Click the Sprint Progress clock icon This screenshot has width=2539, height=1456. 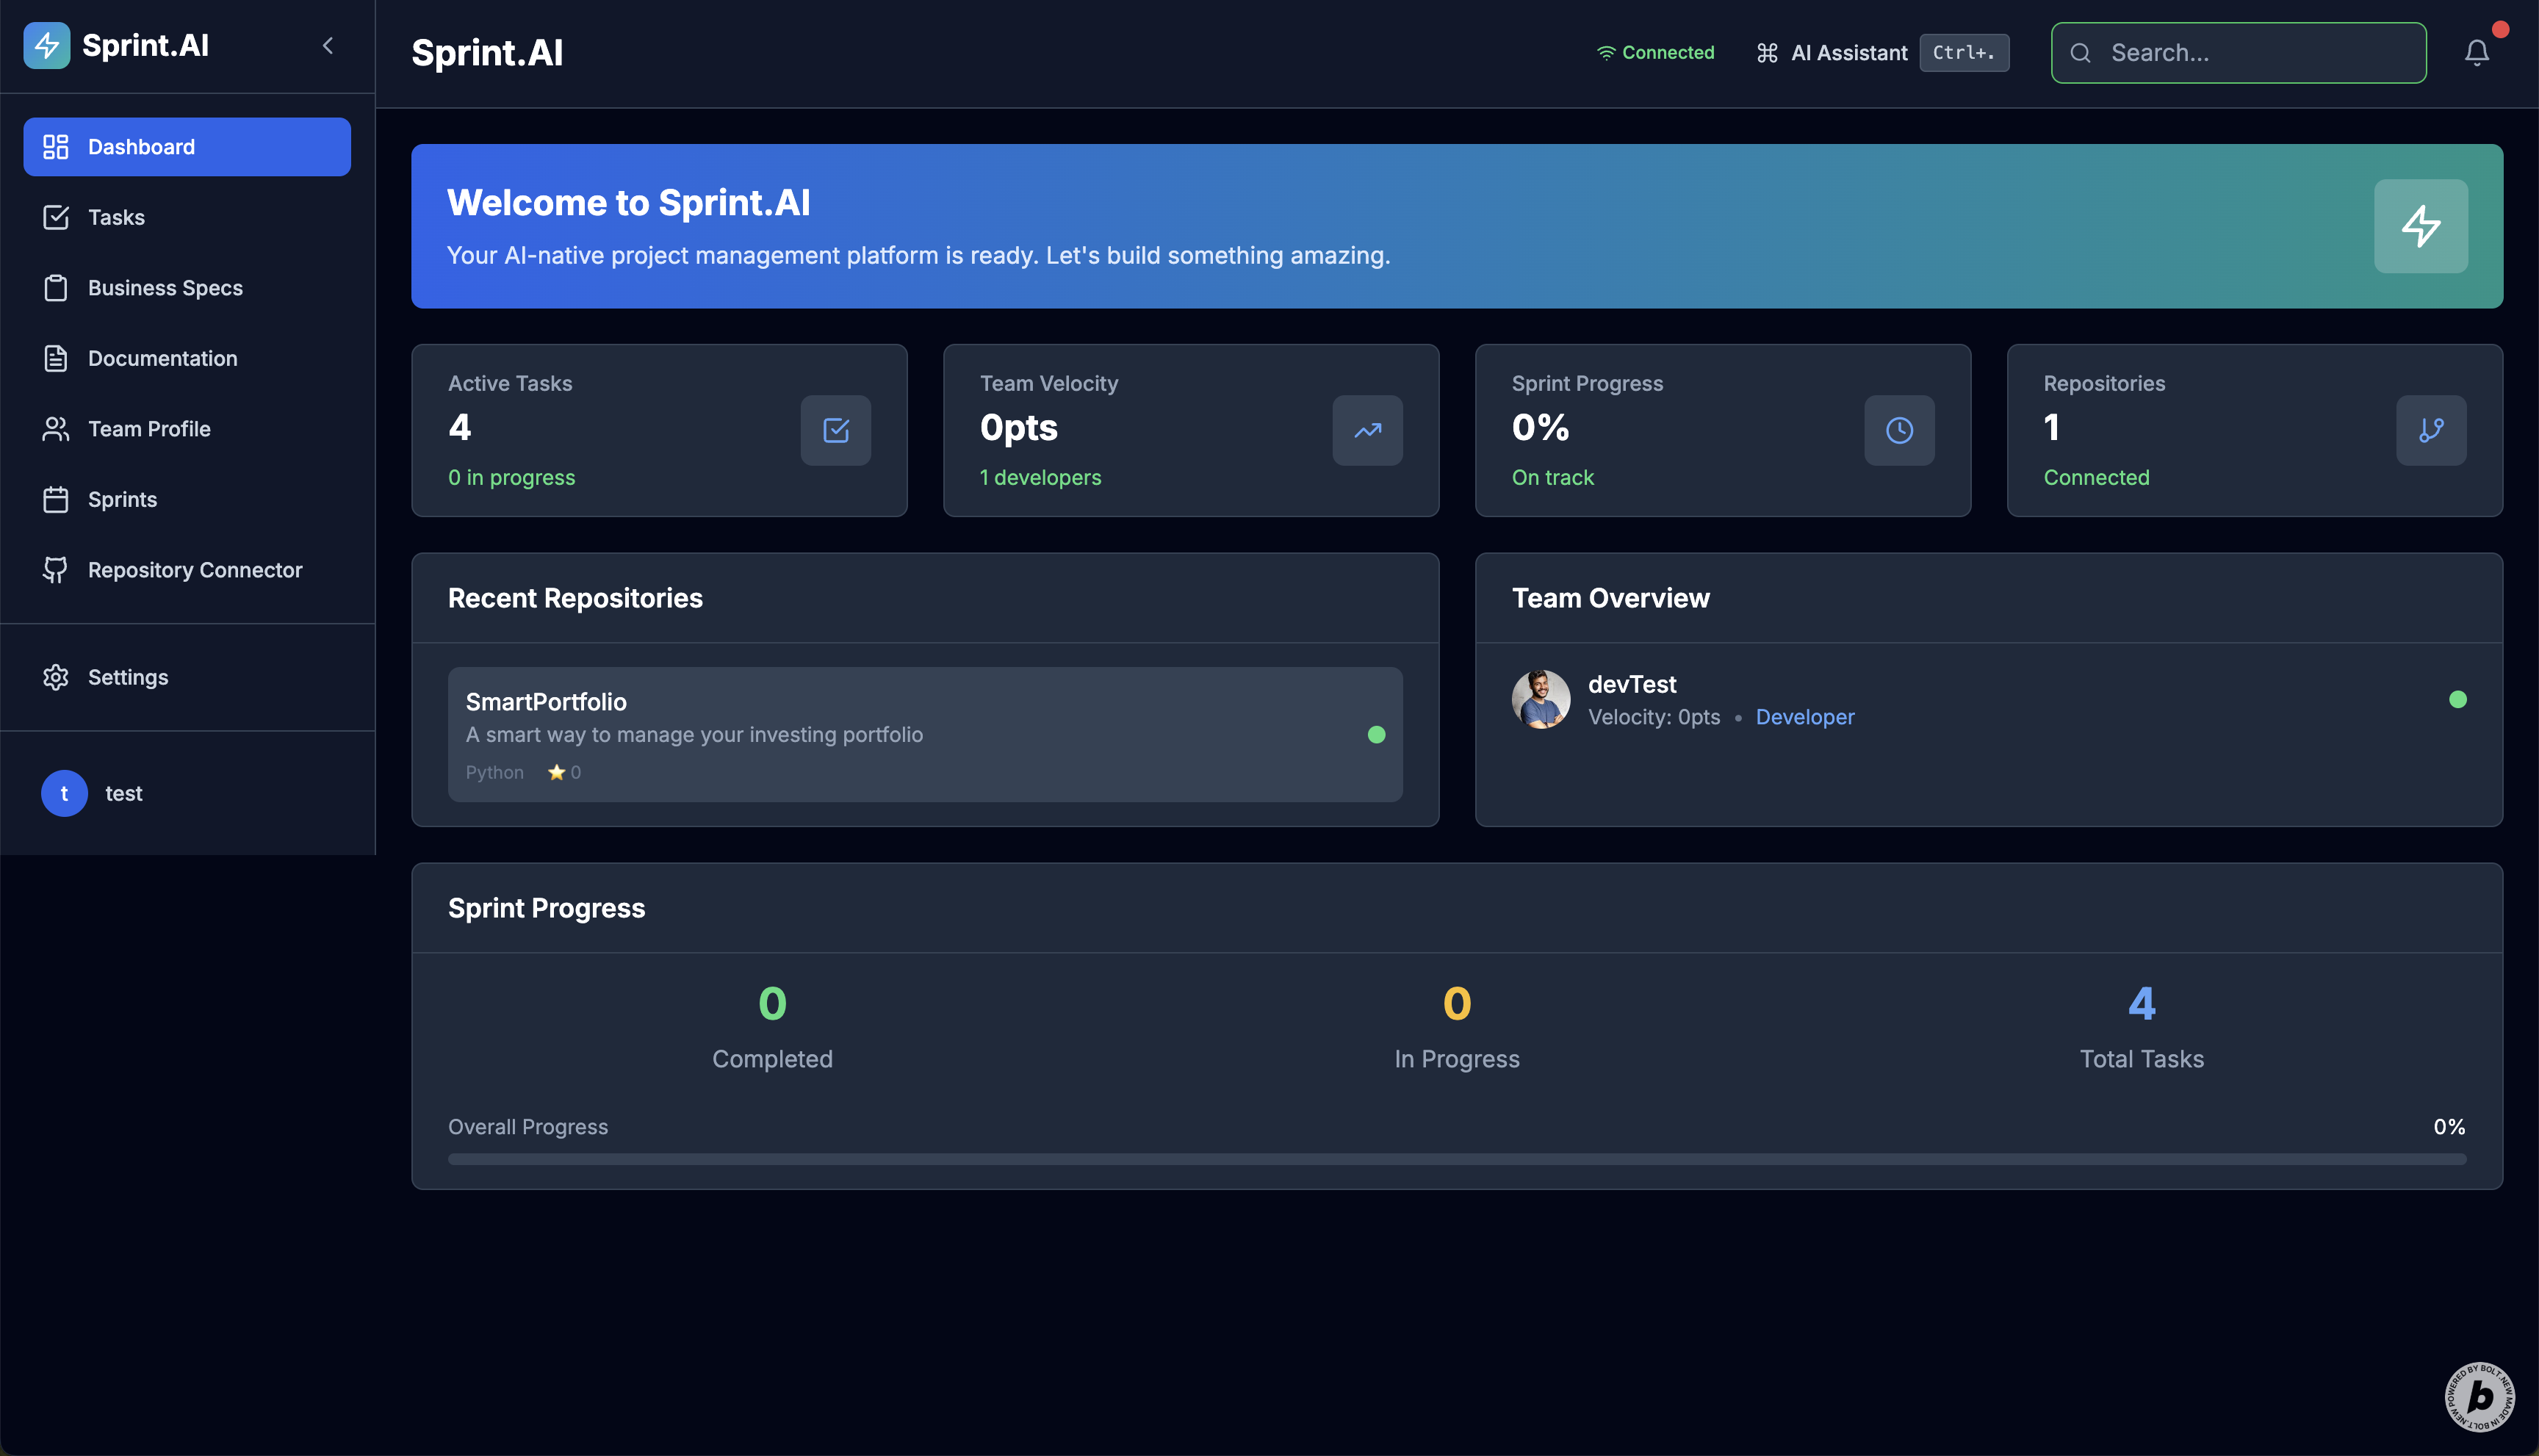point(1899,430)
